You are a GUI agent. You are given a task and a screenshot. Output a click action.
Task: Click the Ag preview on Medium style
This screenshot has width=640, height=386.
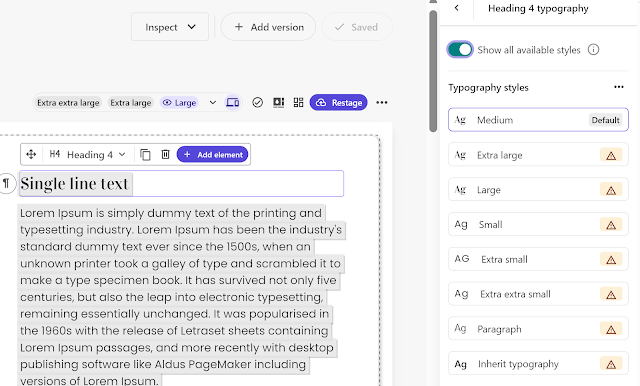click(460, 120)
